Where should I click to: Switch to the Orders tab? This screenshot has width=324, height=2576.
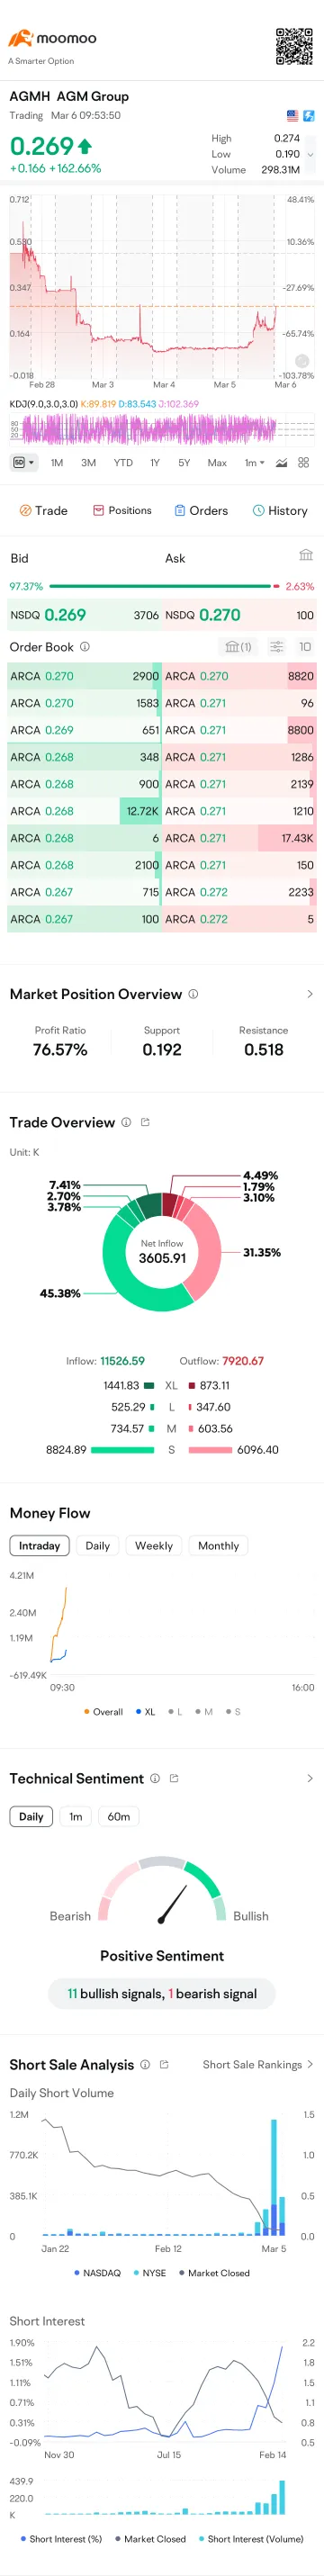[201, 510]
